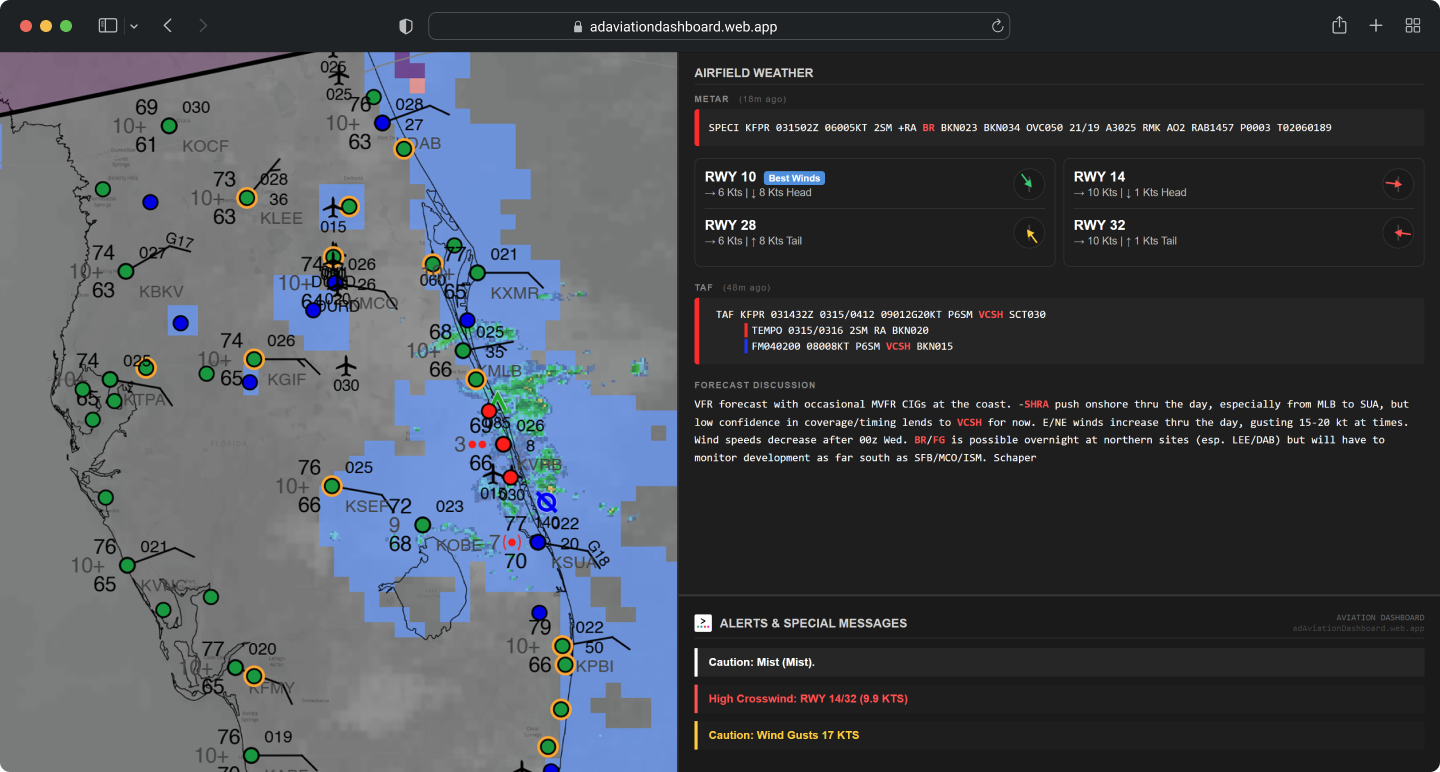Toggle the Safari sidebar panel

tap(107, 25)
